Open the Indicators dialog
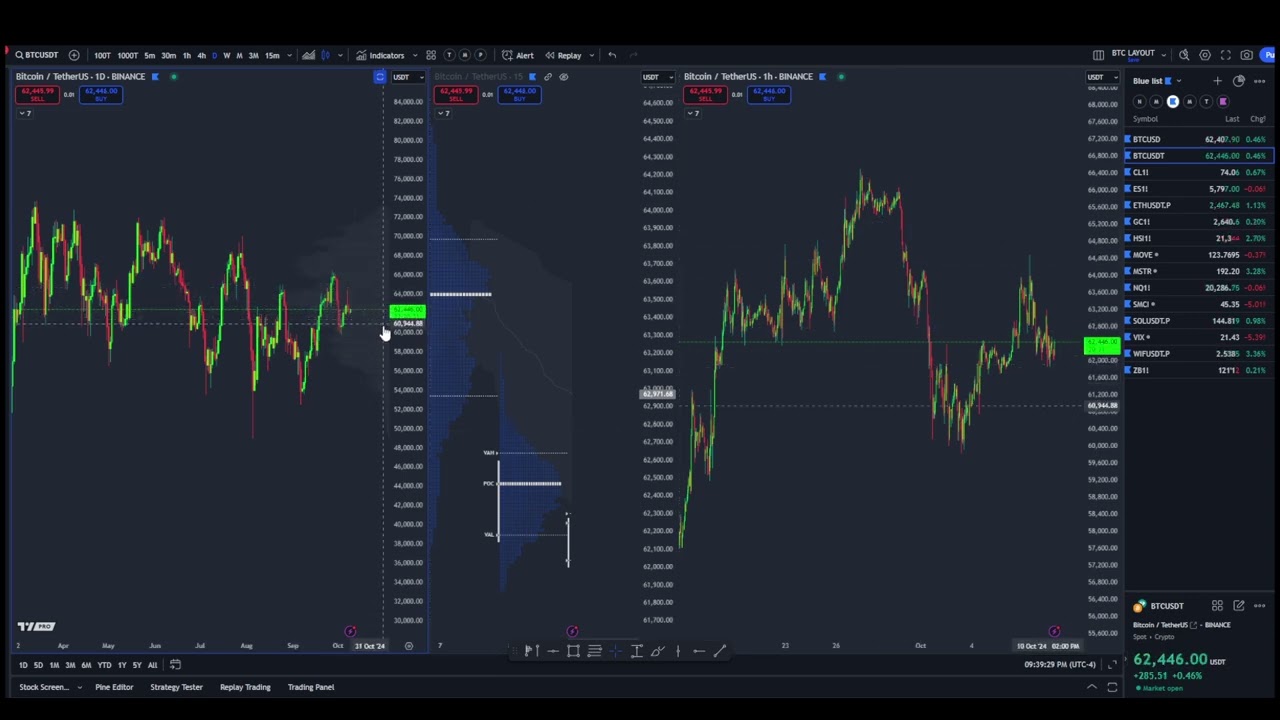 pyautogui.click(x=380, y=55)
